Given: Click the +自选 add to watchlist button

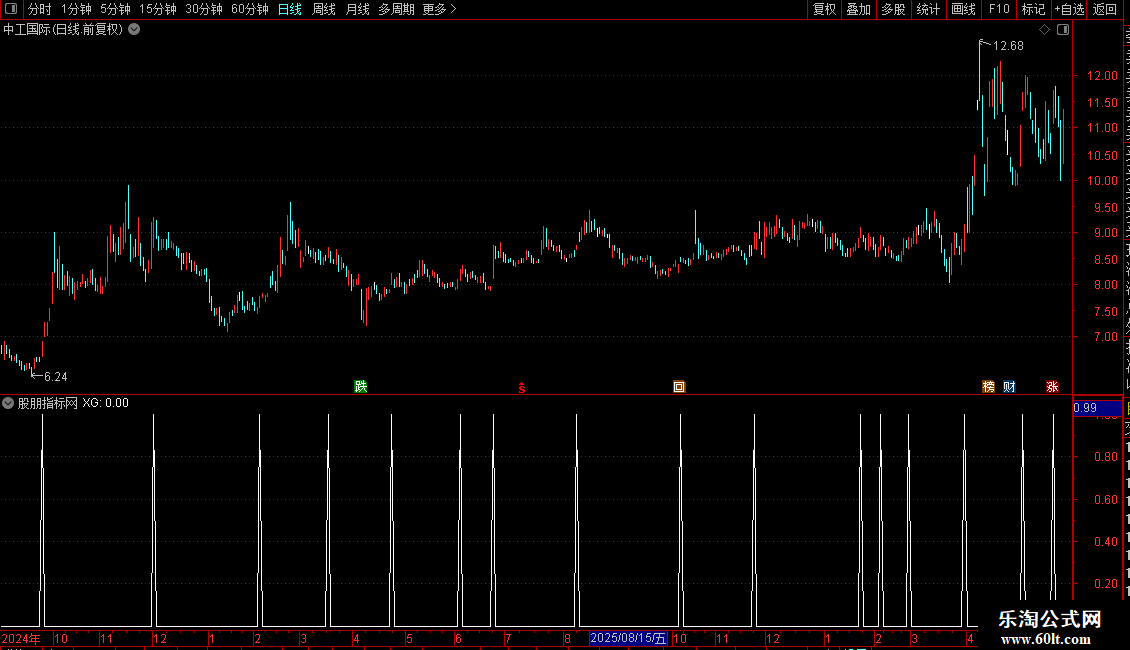Looking at the screenshot, I should click(1069, 9).
